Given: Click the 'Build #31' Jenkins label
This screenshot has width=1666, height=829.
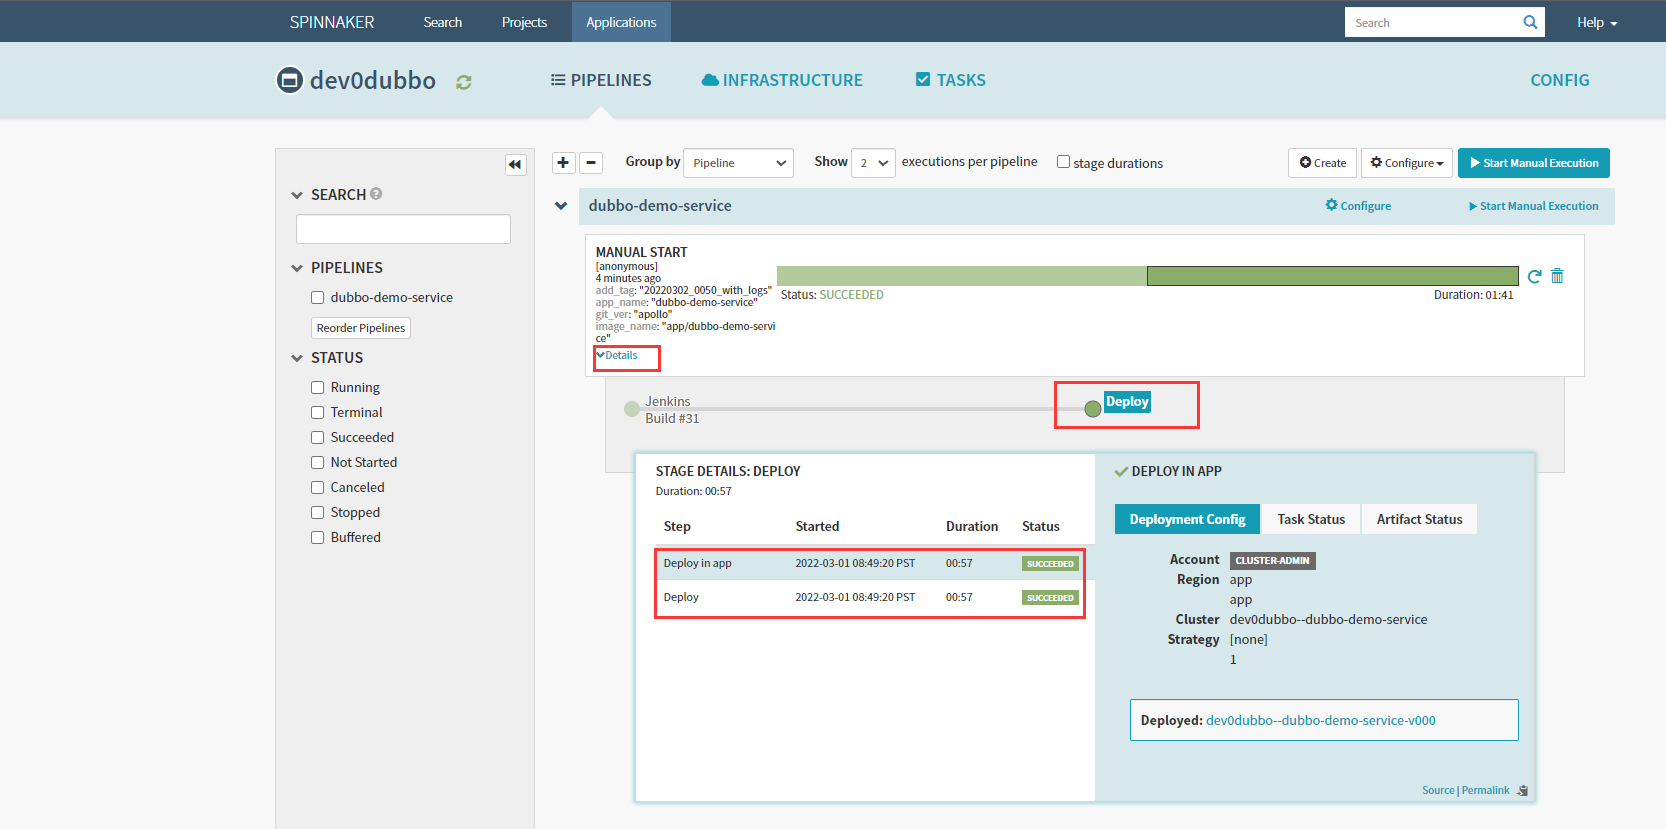Looking at the screenshot, I should click(x=672, y=419).
